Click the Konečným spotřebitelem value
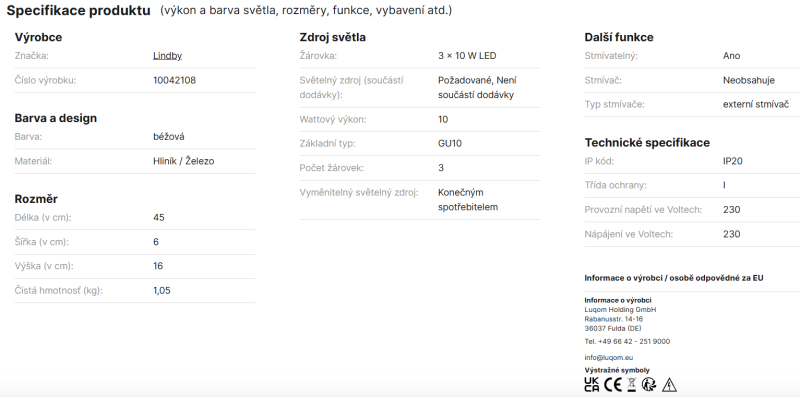This screenshot has width=800, height=397. click(468, 200)
